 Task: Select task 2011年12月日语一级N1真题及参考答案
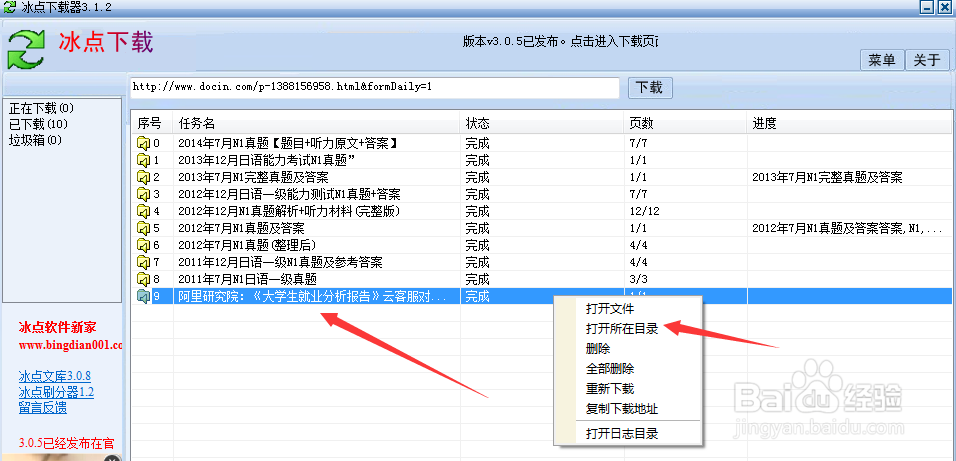280,263
